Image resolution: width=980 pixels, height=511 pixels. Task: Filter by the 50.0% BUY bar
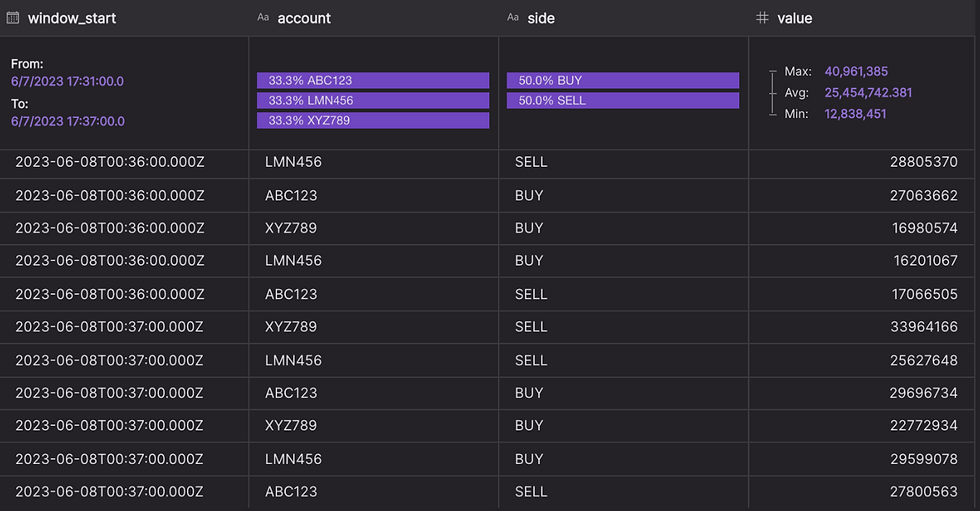click(x=622, y=81)
